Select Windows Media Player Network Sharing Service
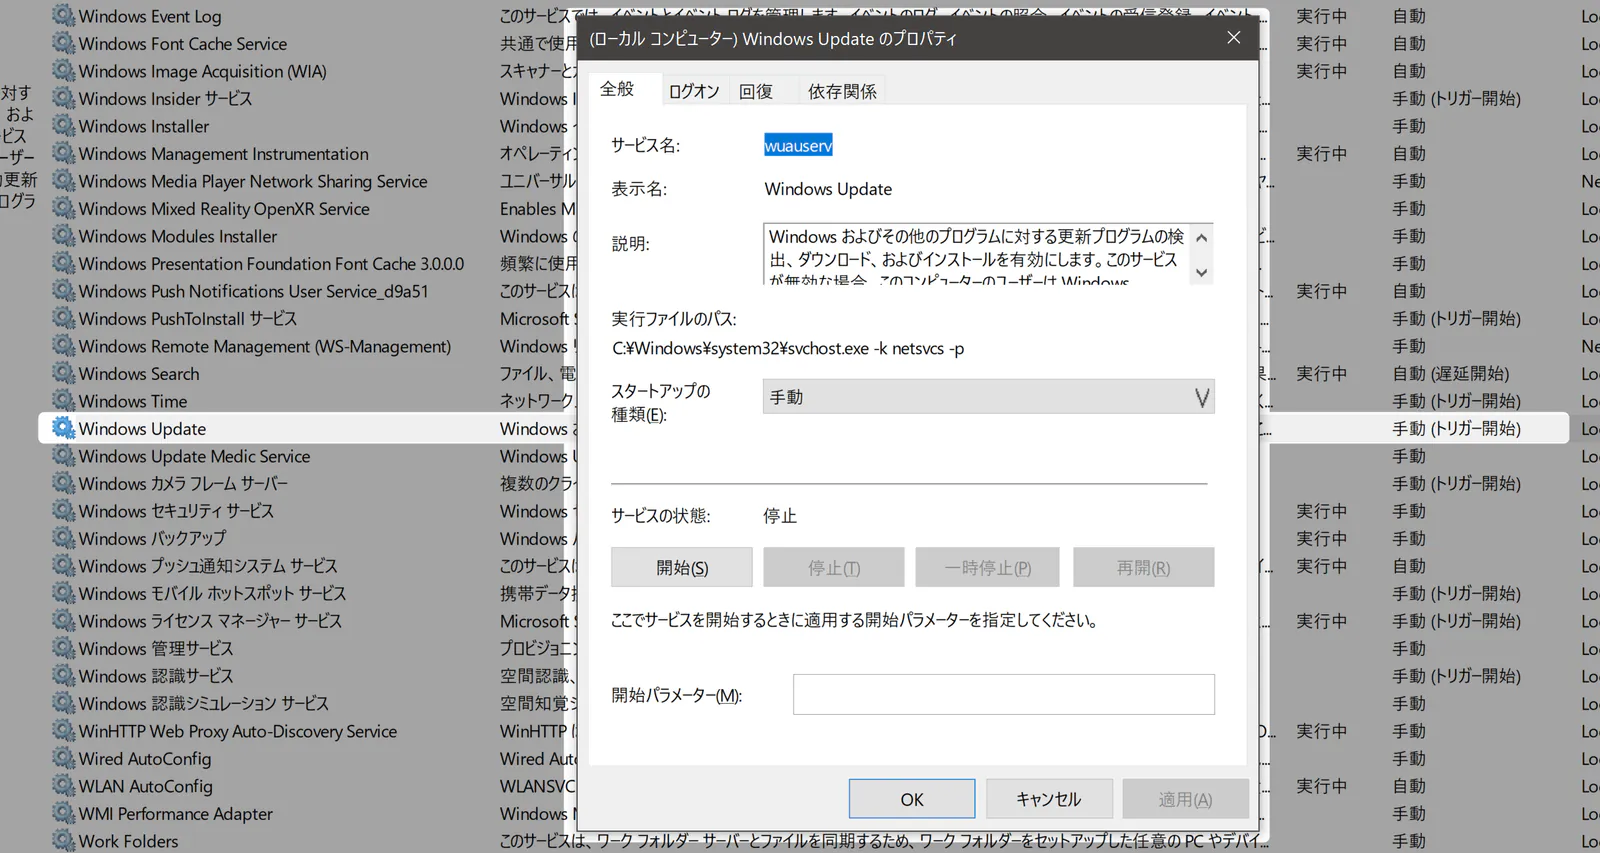 [x=253, y=181]
